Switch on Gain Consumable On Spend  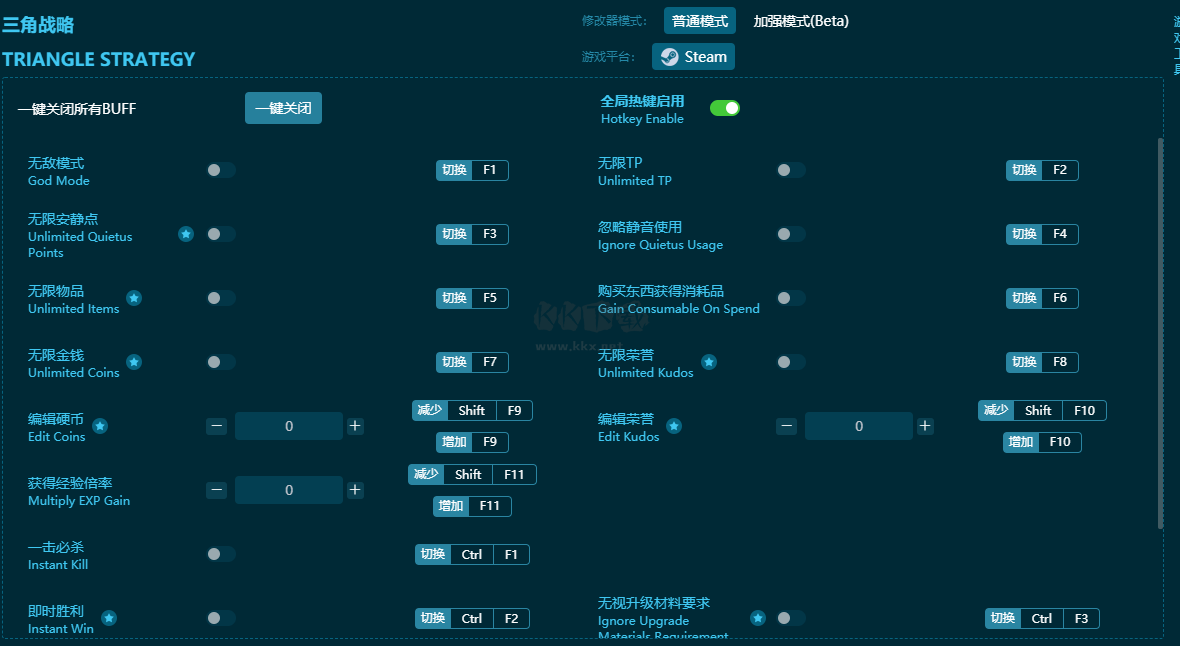point(791,298)
